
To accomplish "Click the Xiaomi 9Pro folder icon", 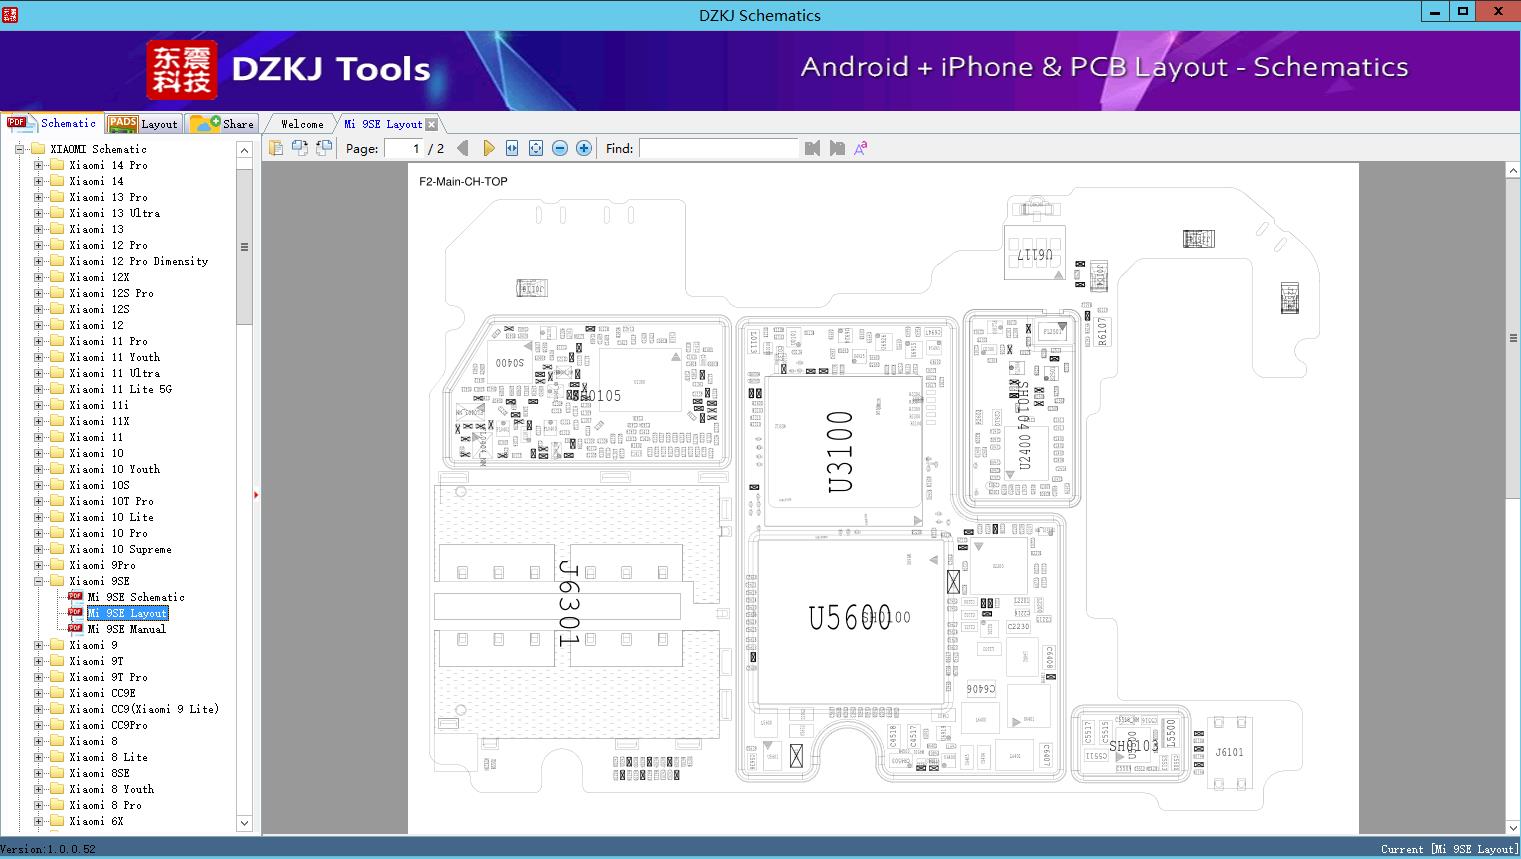I will click(x=57, y=565).
